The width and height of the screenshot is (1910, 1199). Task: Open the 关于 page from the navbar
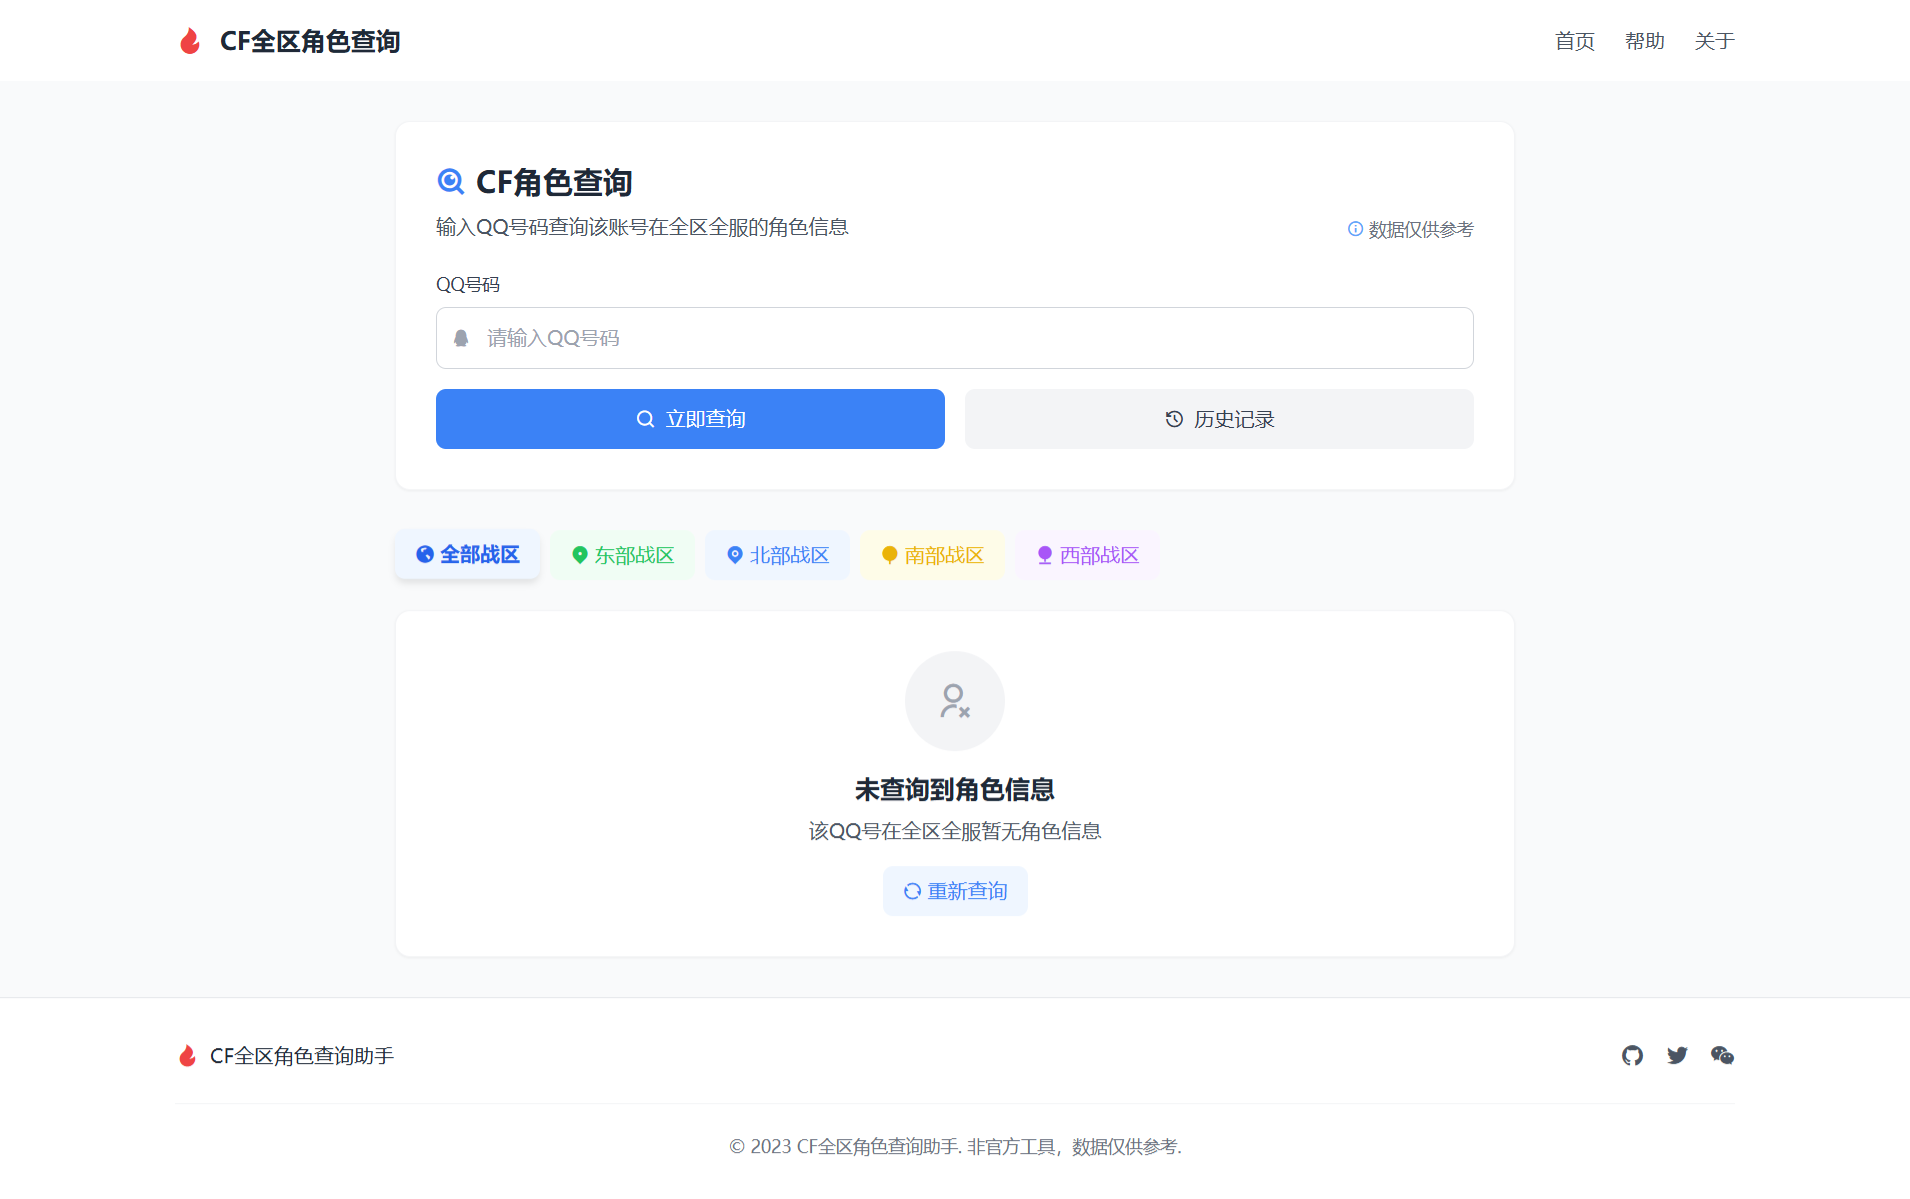[x=1714, y=41]
